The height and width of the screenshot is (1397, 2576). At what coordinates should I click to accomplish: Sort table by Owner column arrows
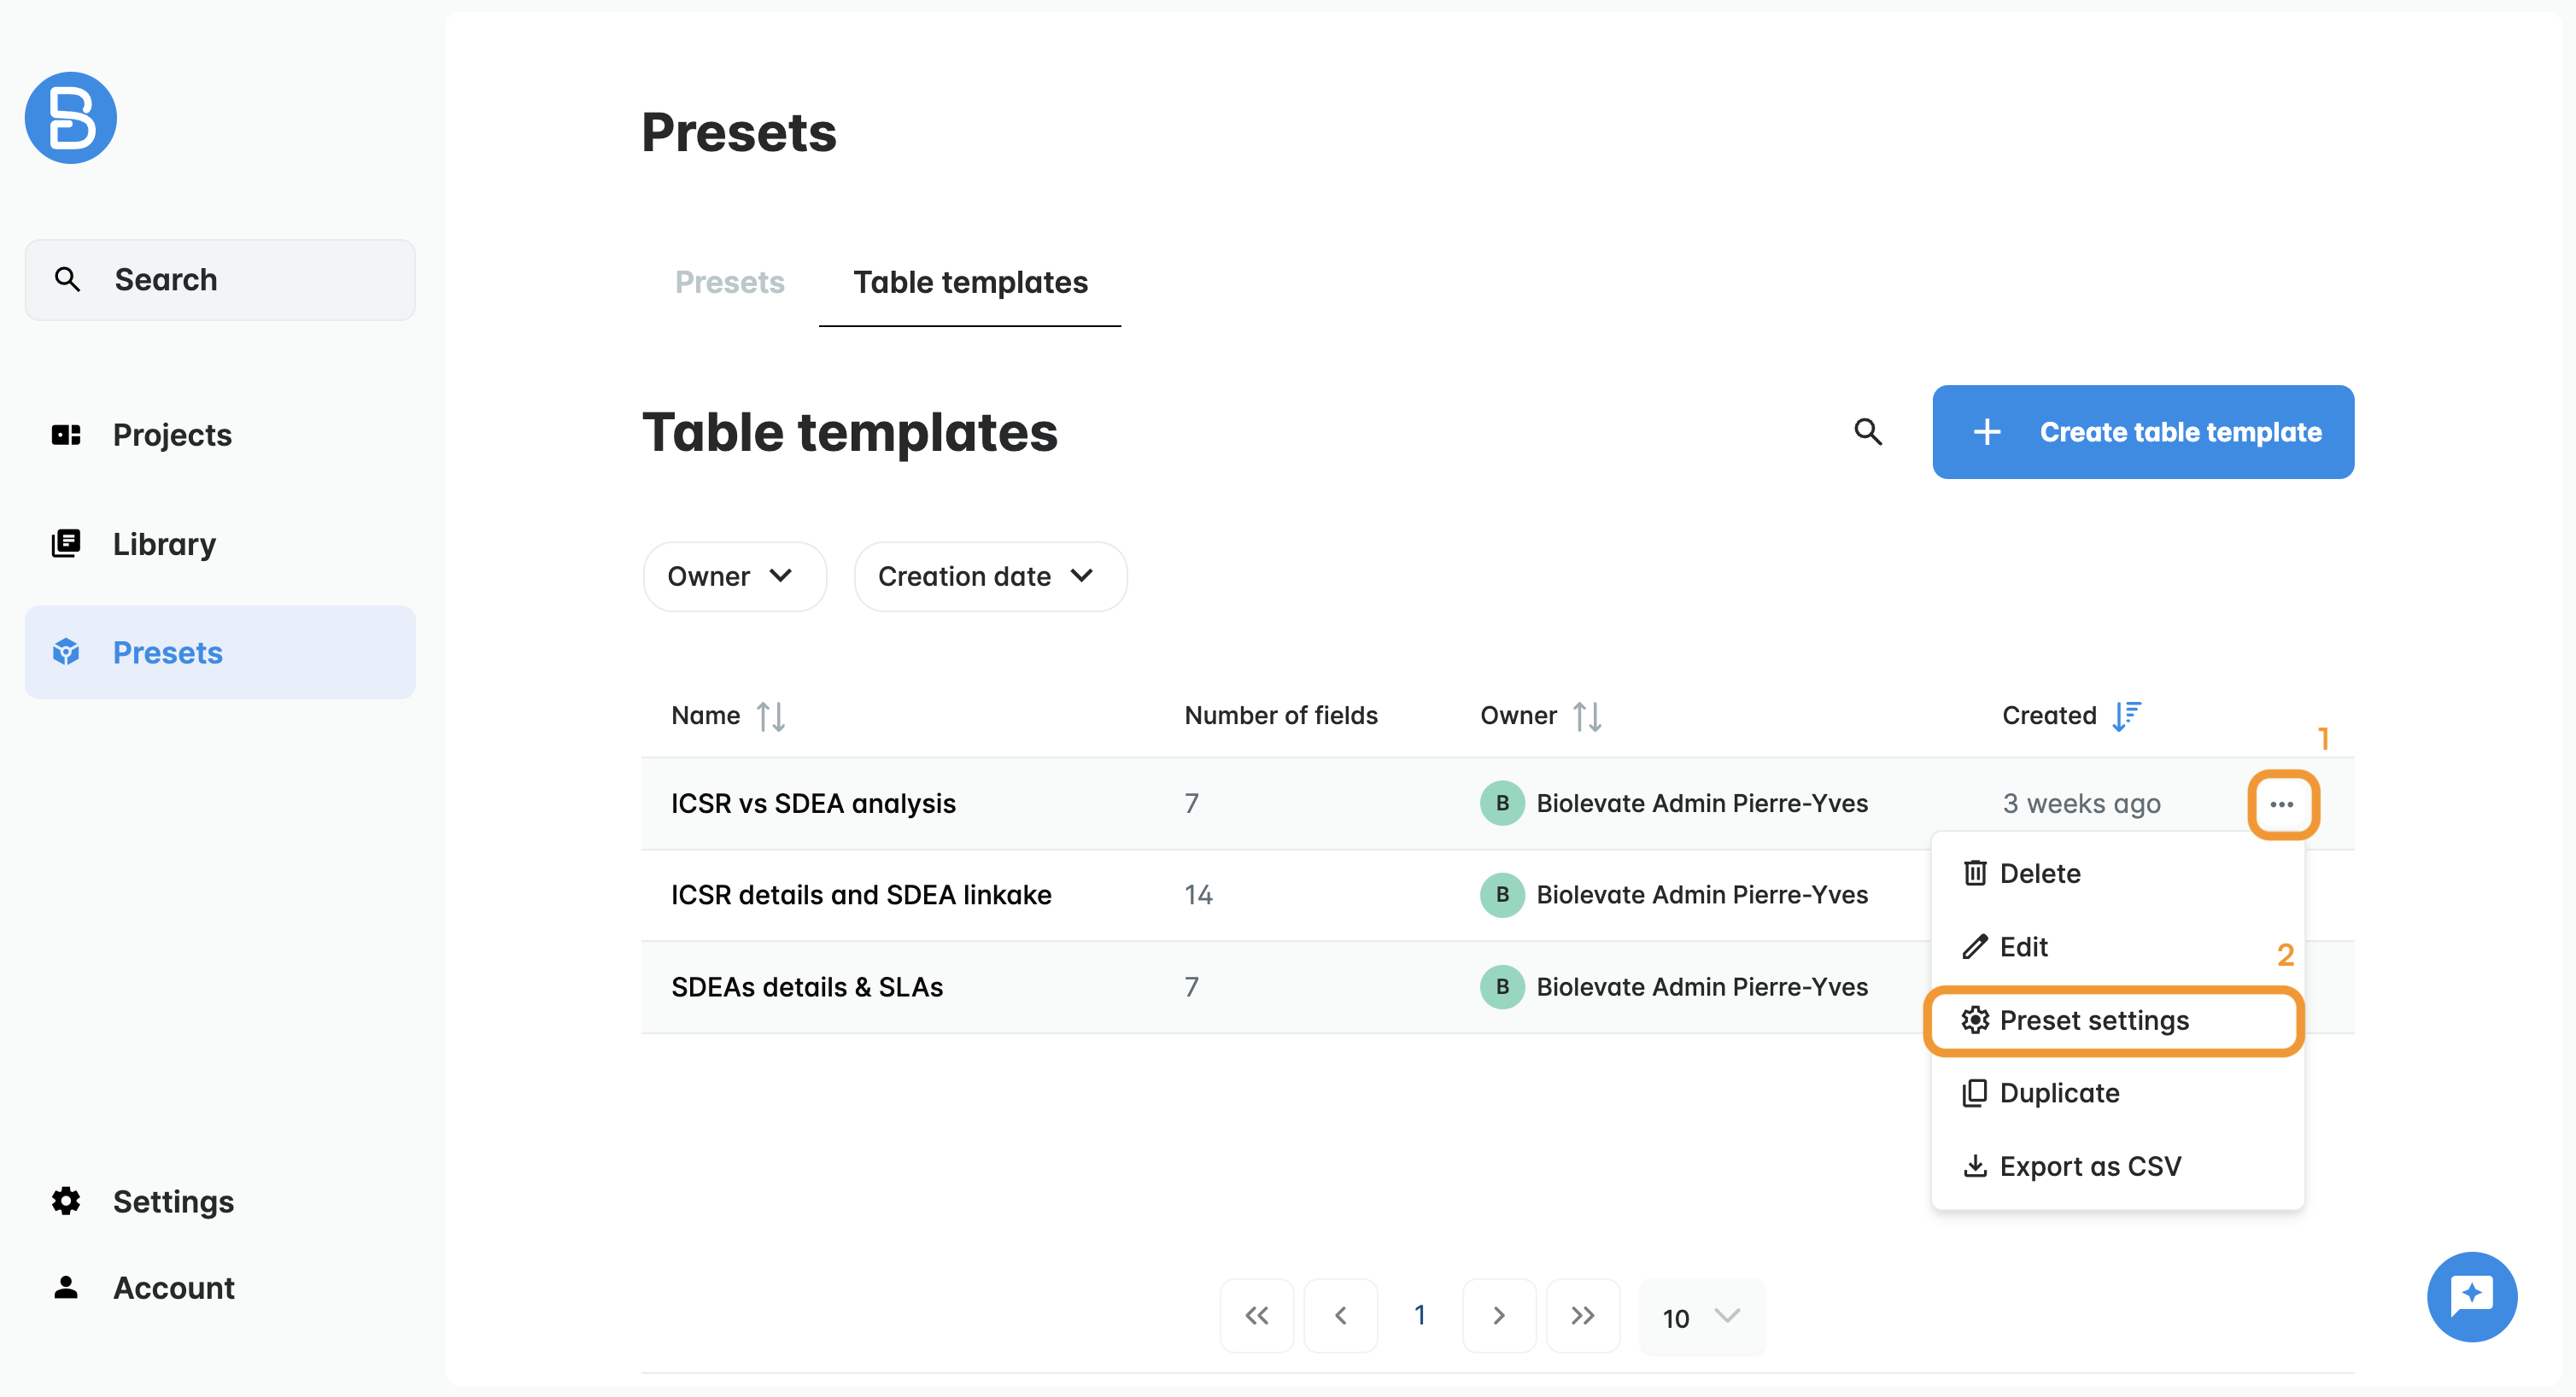[x=1587, y=716]
